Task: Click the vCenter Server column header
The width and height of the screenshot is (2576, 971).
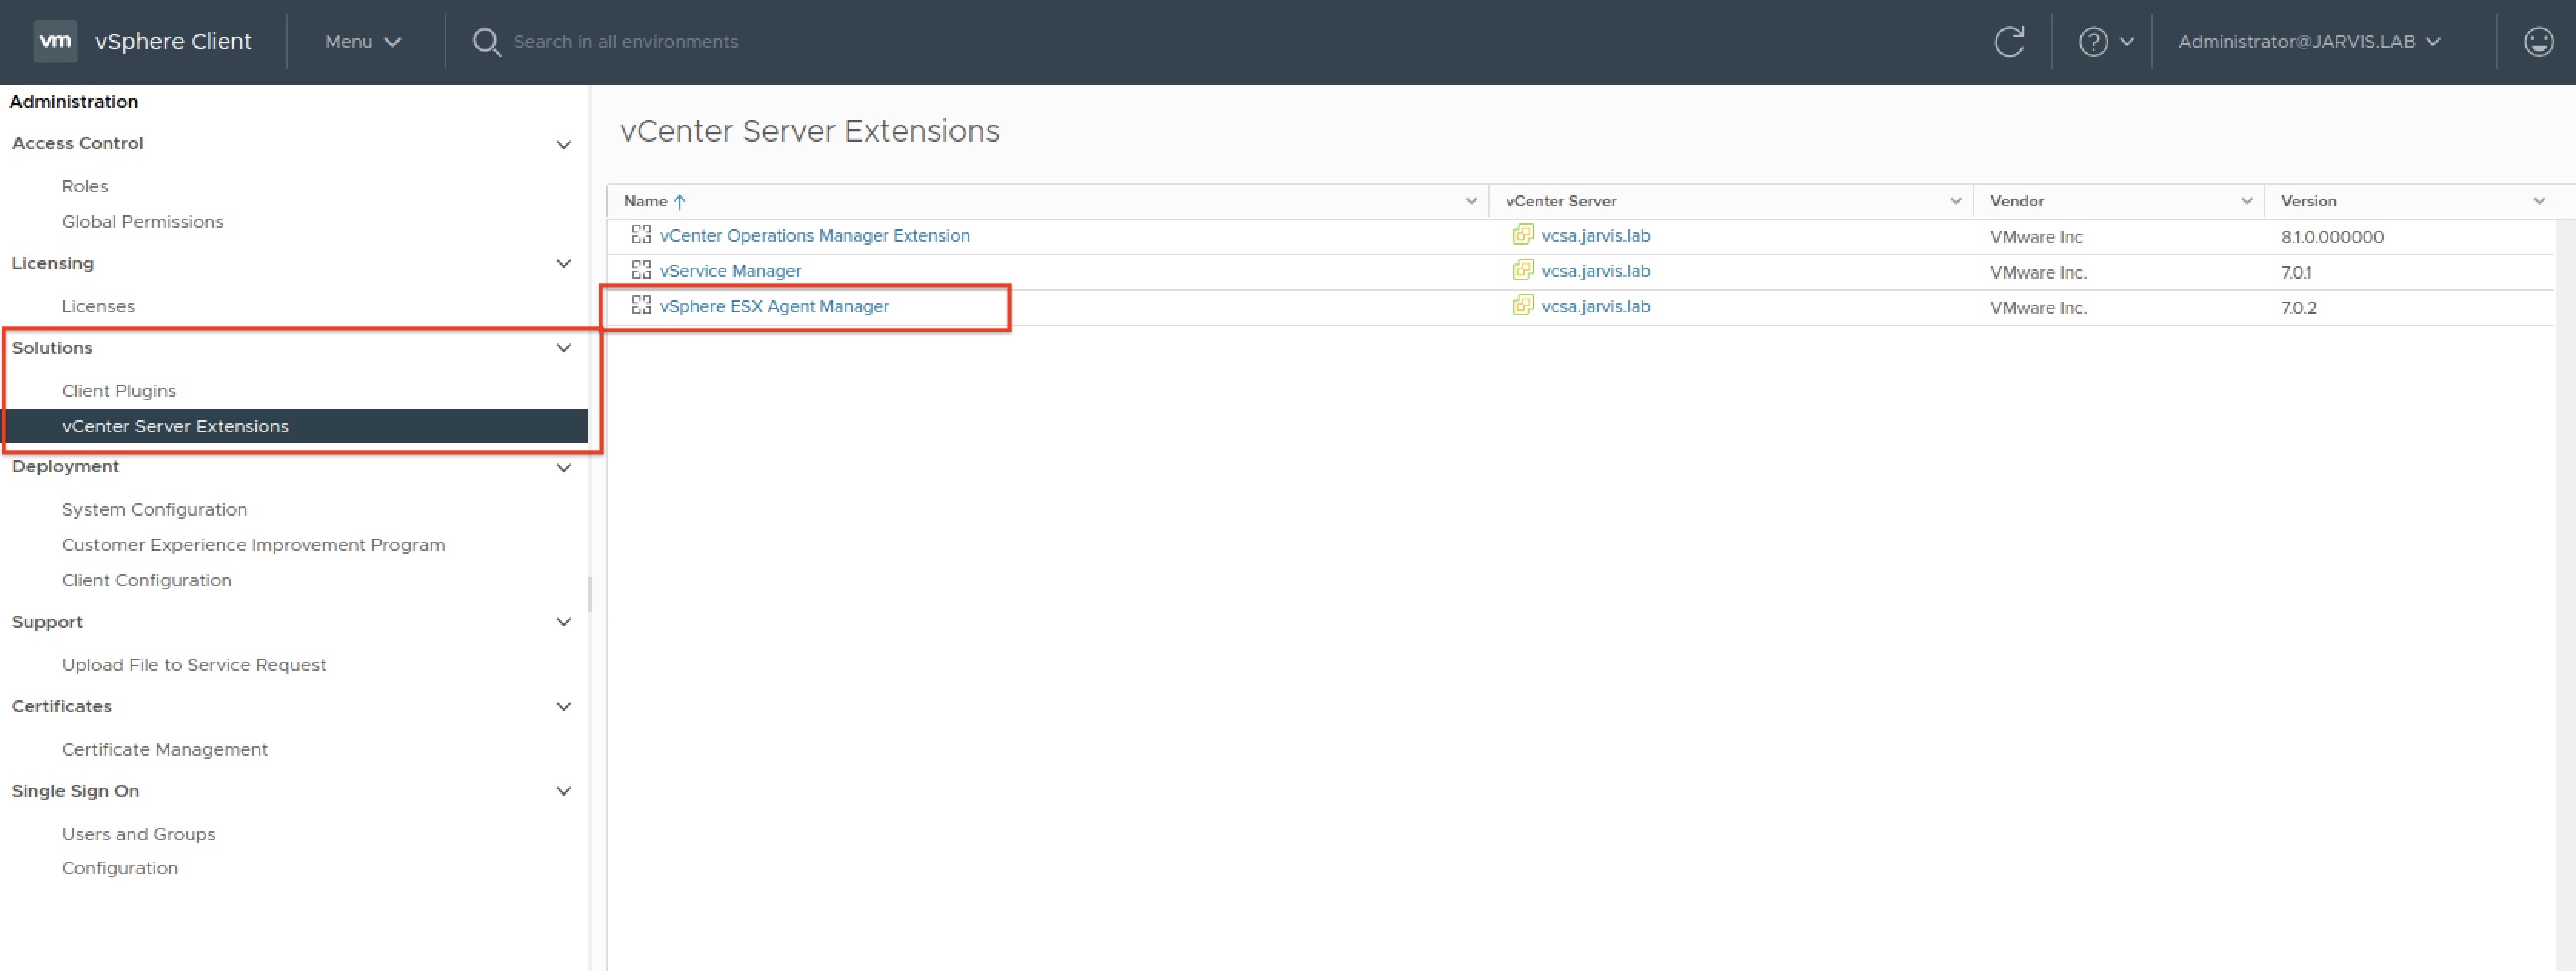Action: point(1560,201)
